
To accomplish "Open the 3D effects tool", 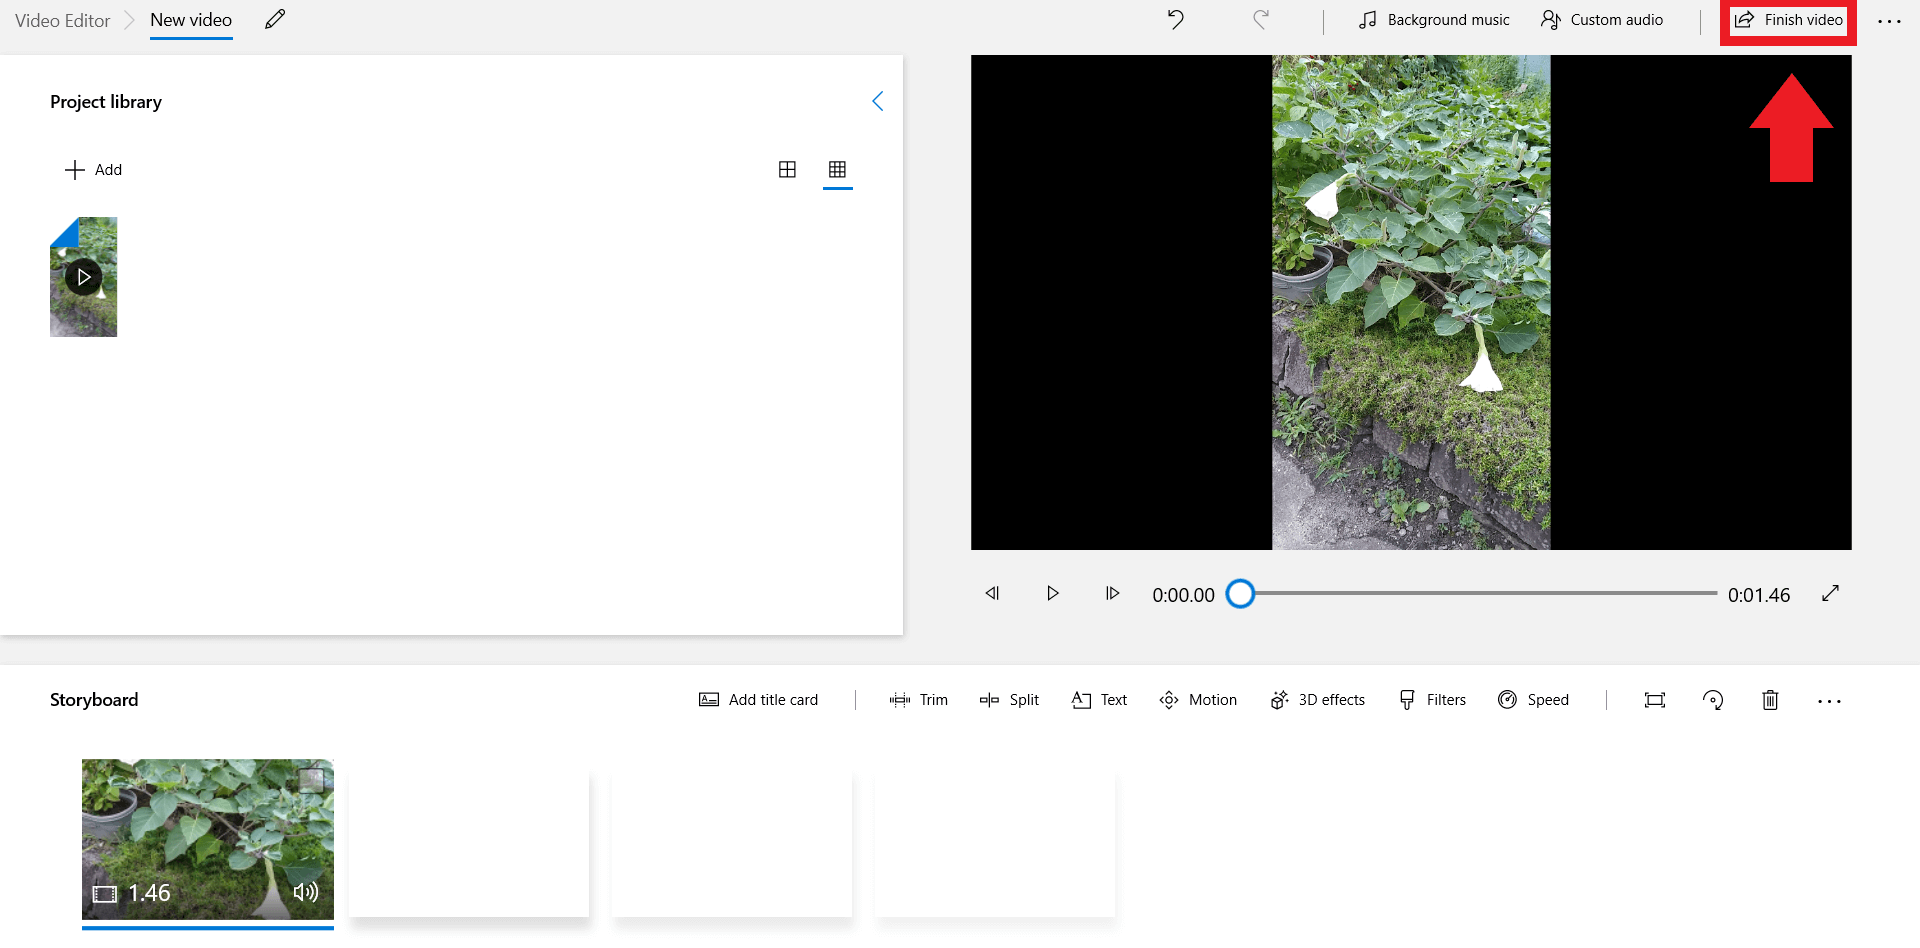I will (x=1318, y=700).
